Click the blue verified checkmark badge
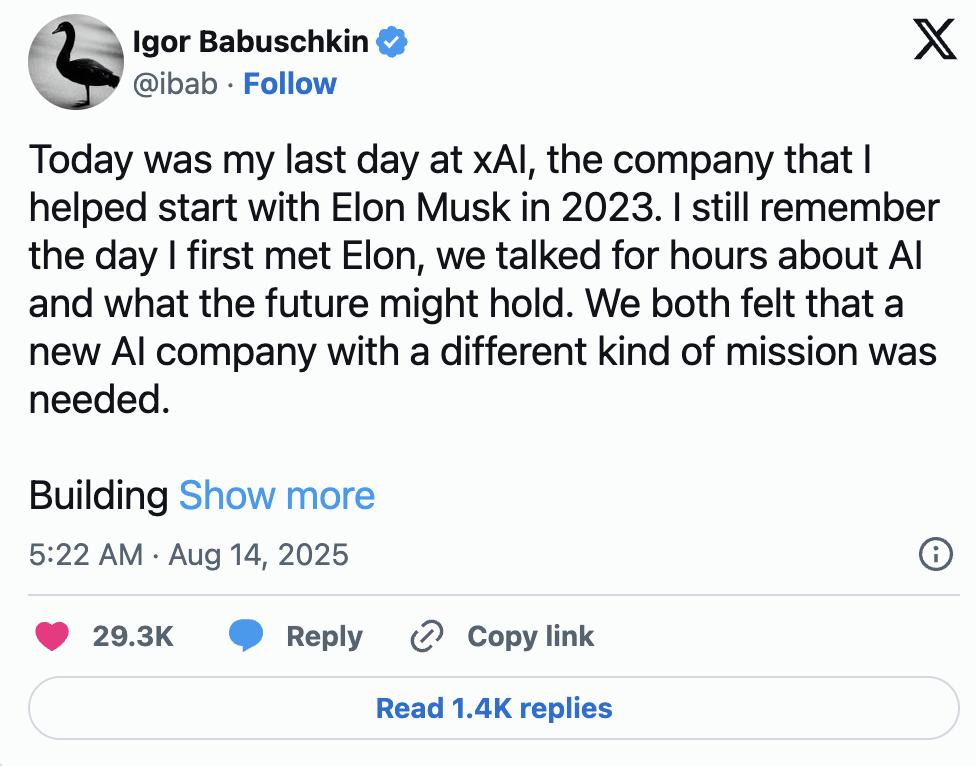This screenshot has height=766, width=976. point(391,43)
